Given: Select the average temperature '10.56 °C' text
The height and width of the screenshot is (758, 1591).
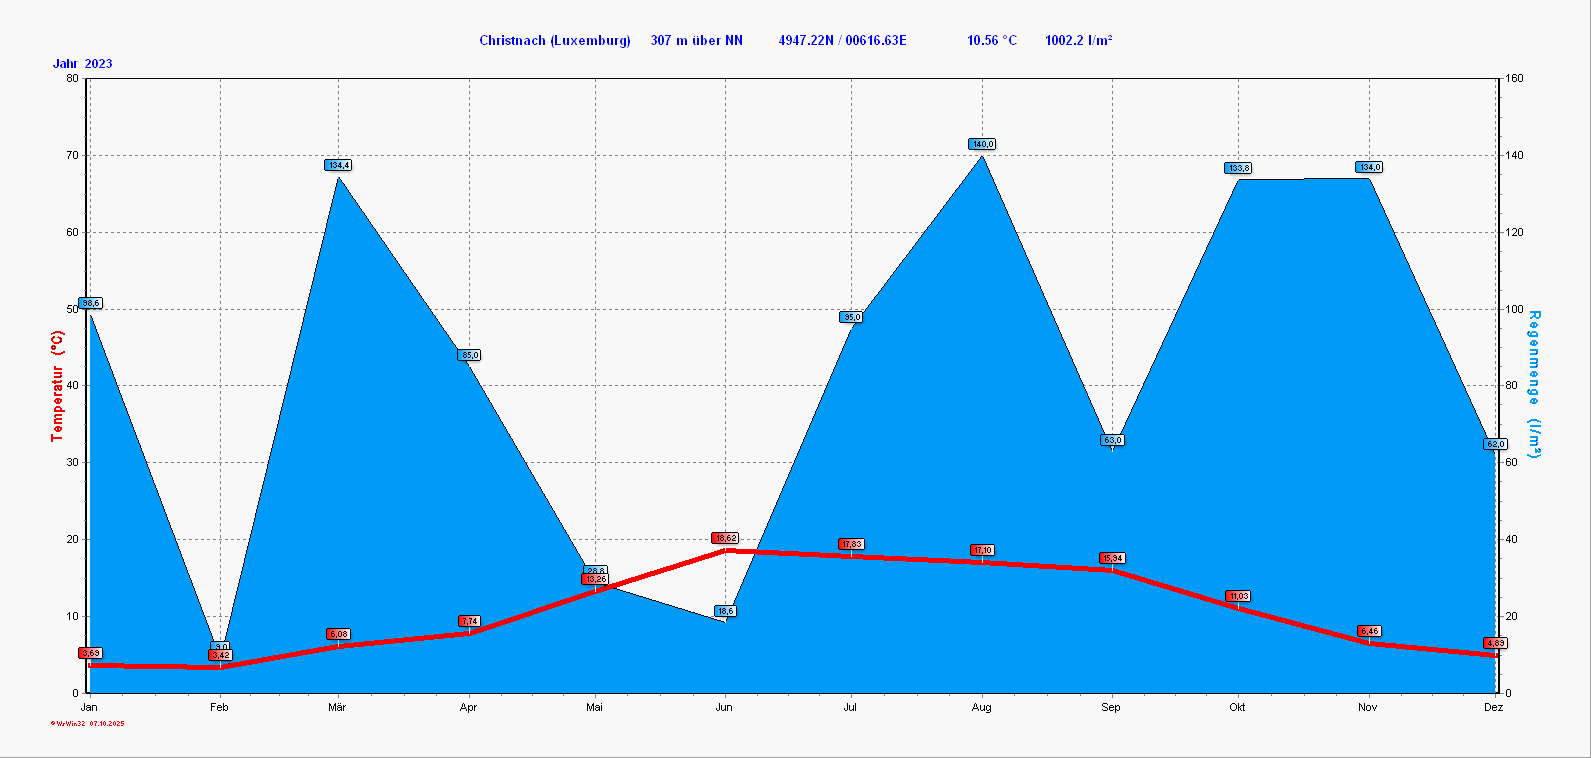Looking at the screenshot, I should [991, 41].
